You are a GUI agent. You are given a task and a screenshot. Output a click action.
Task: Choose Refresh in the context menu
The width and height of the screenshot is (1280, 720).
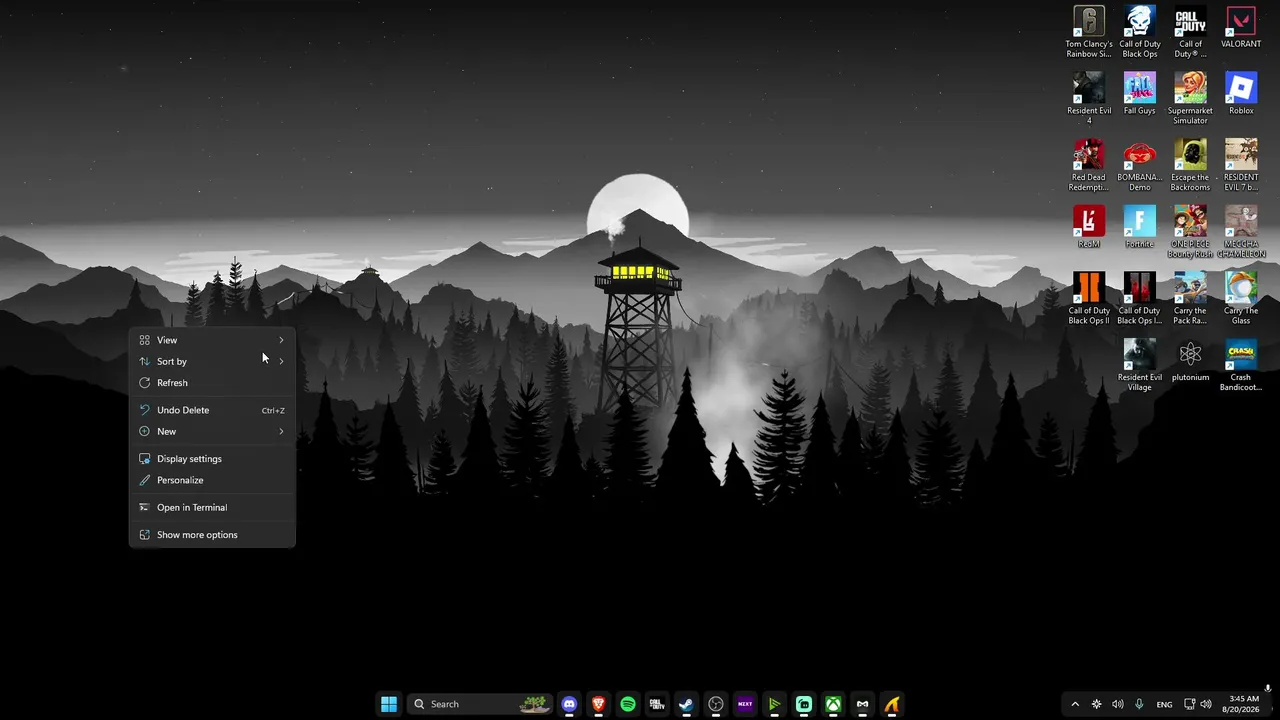click(x=212, y=383)
